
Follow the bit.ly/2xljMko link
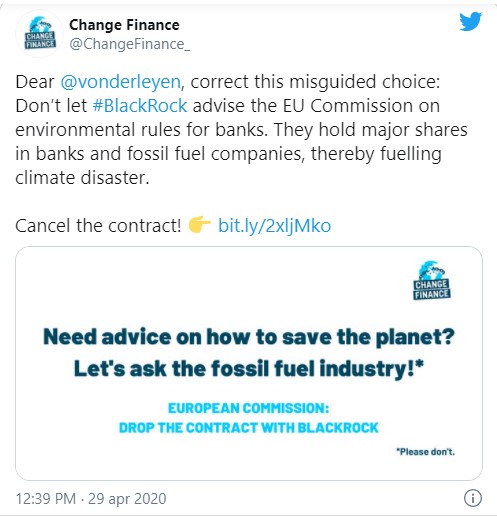tap(274, 226)
